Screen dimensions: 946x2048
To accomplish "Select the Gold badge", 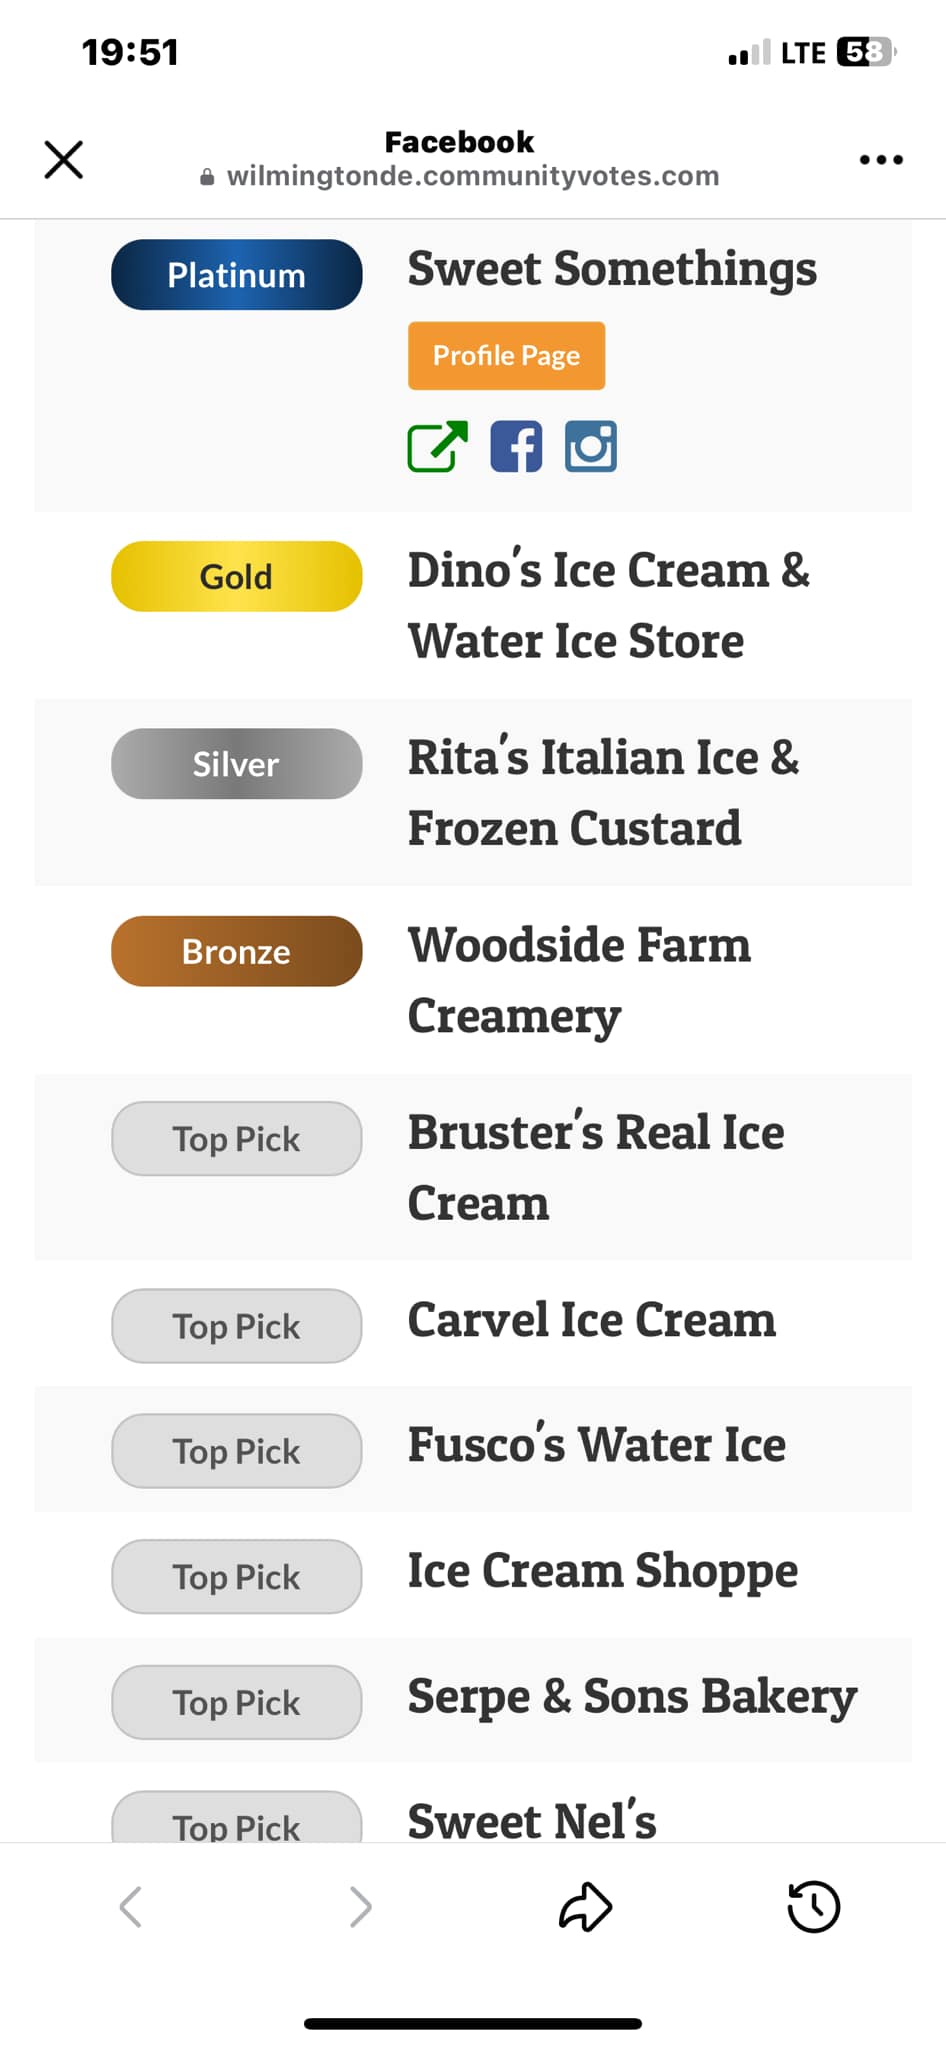I will tap(236, 577).
